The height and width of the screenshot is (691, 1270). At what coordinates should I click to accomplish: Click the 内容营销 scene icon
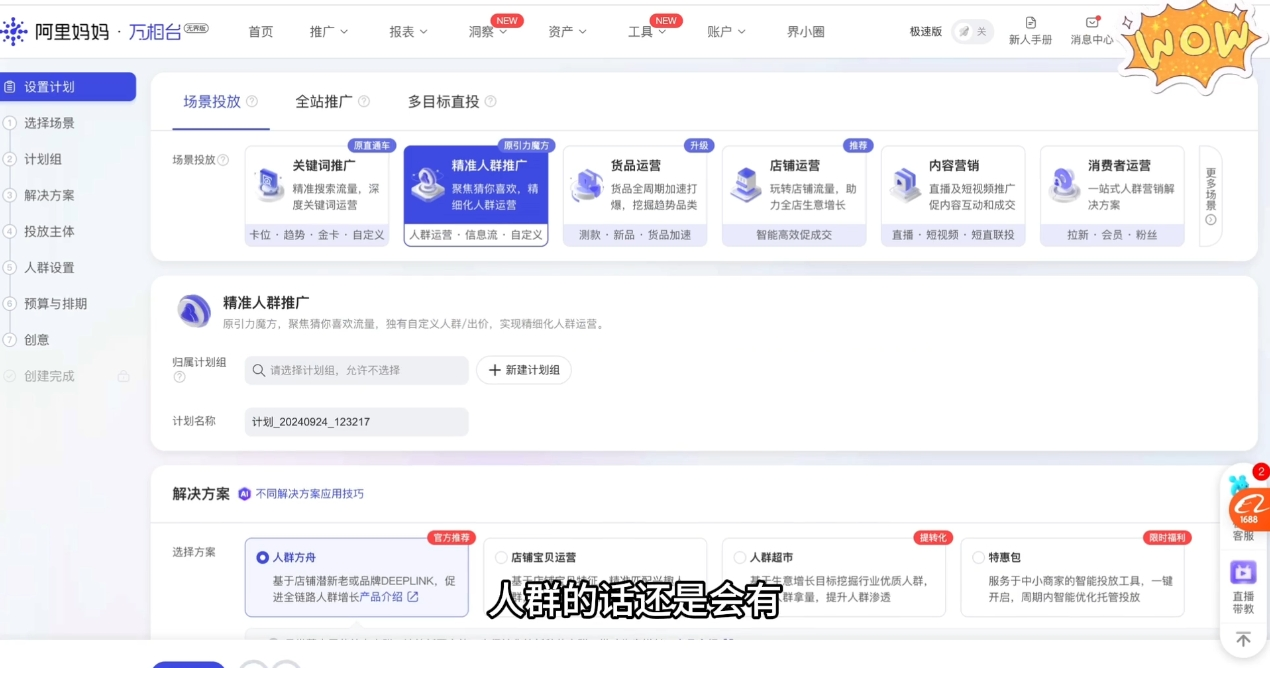click(905, 185)
